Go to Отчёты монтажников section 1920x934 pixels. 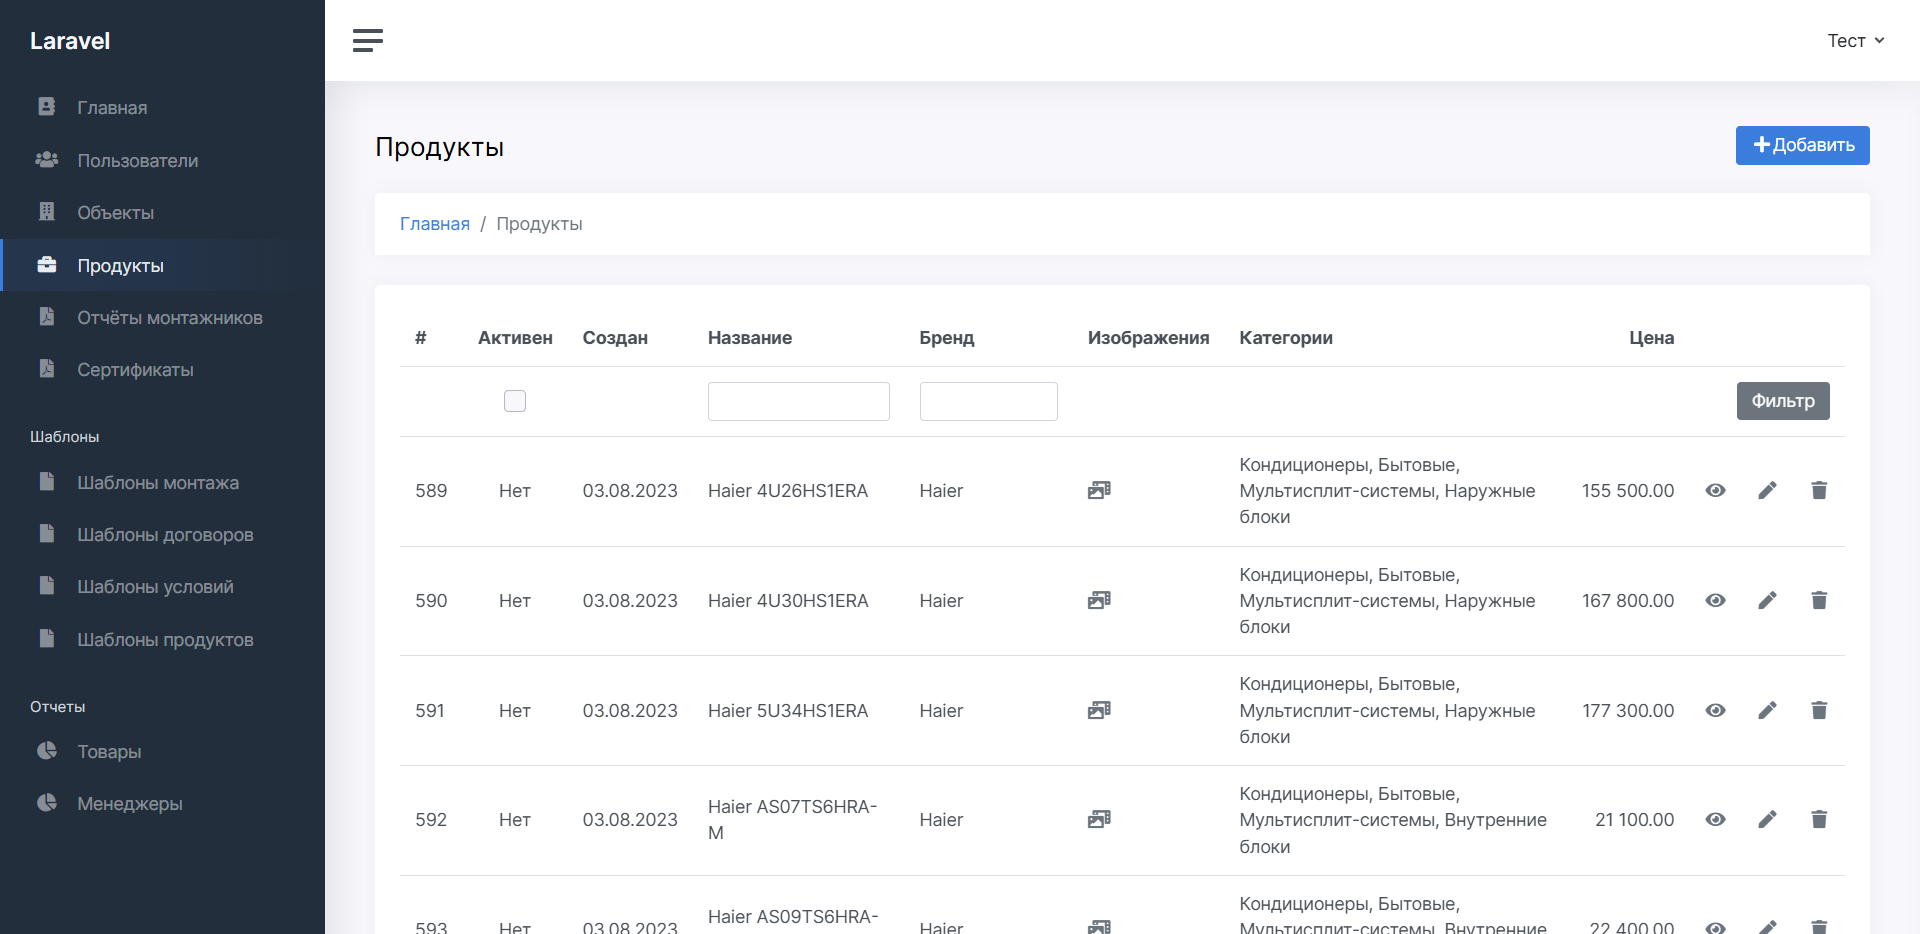coord(169,317)
